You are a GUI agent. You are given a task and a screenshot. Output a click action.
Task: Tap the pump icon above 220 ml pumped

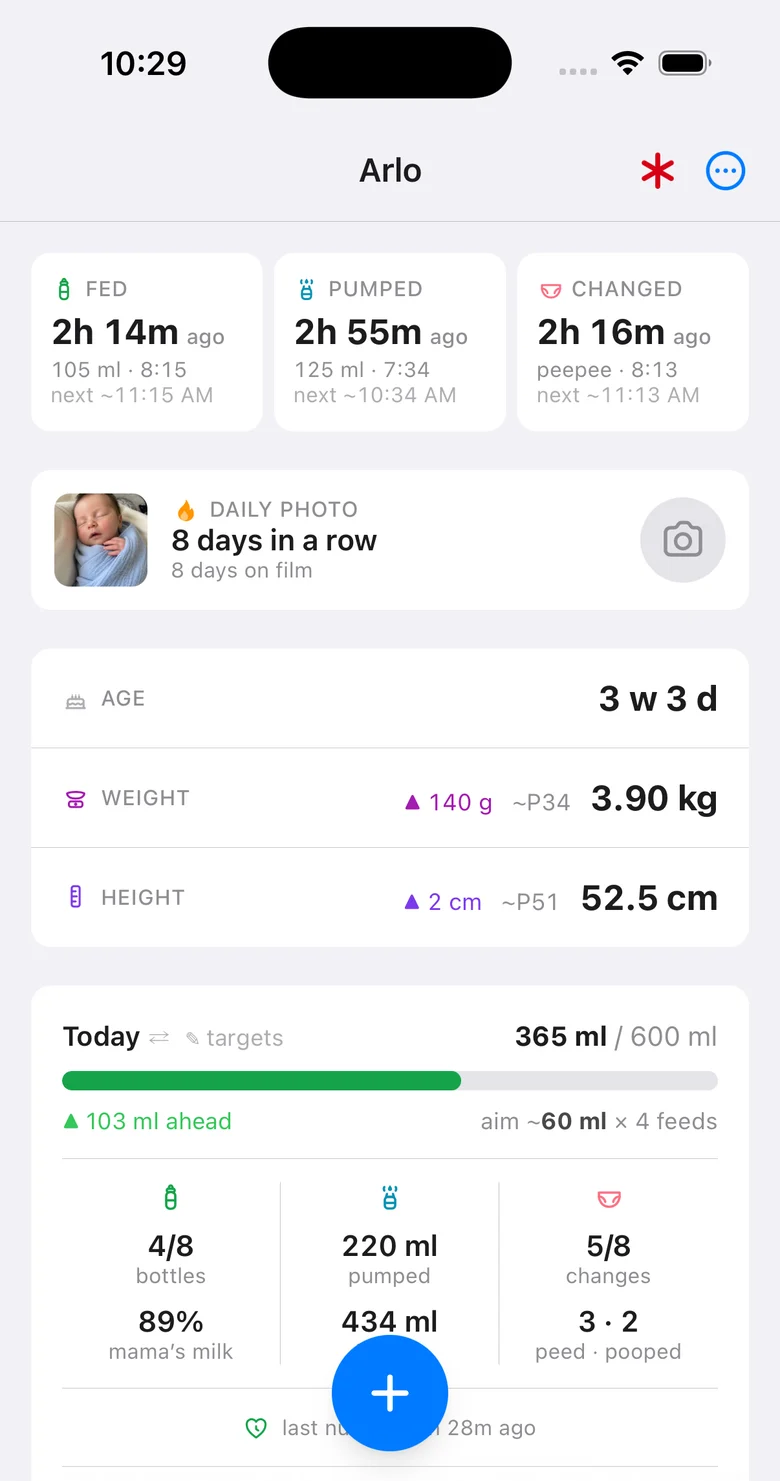click(390, 1197)
